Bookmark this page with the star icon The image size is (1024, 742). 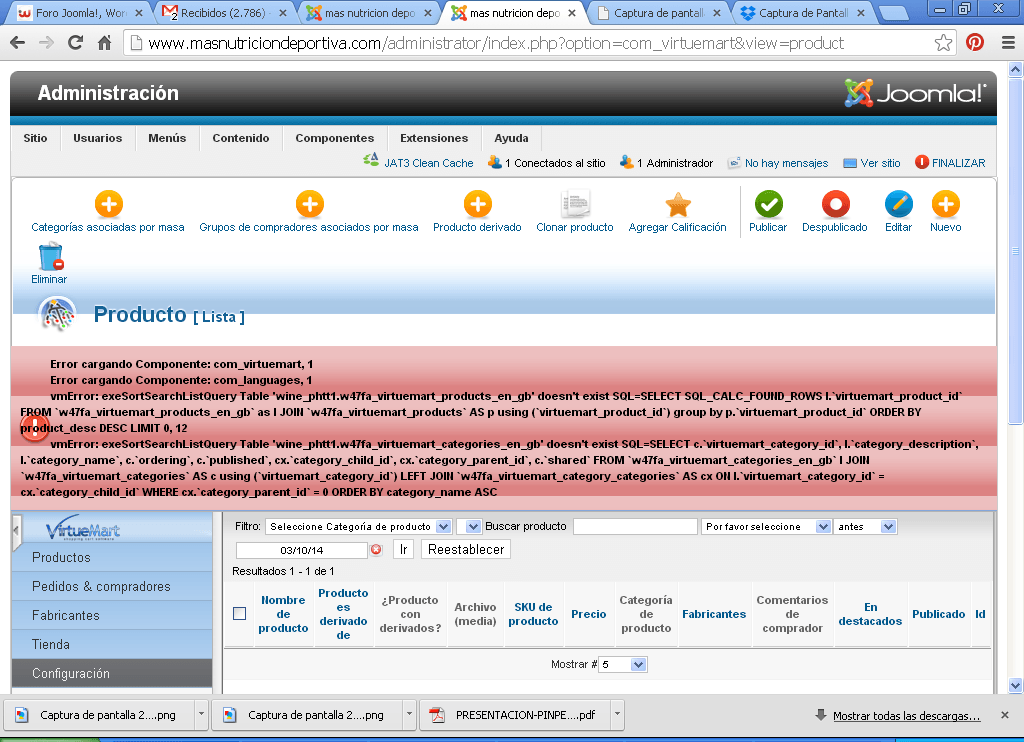coord(943,43)
